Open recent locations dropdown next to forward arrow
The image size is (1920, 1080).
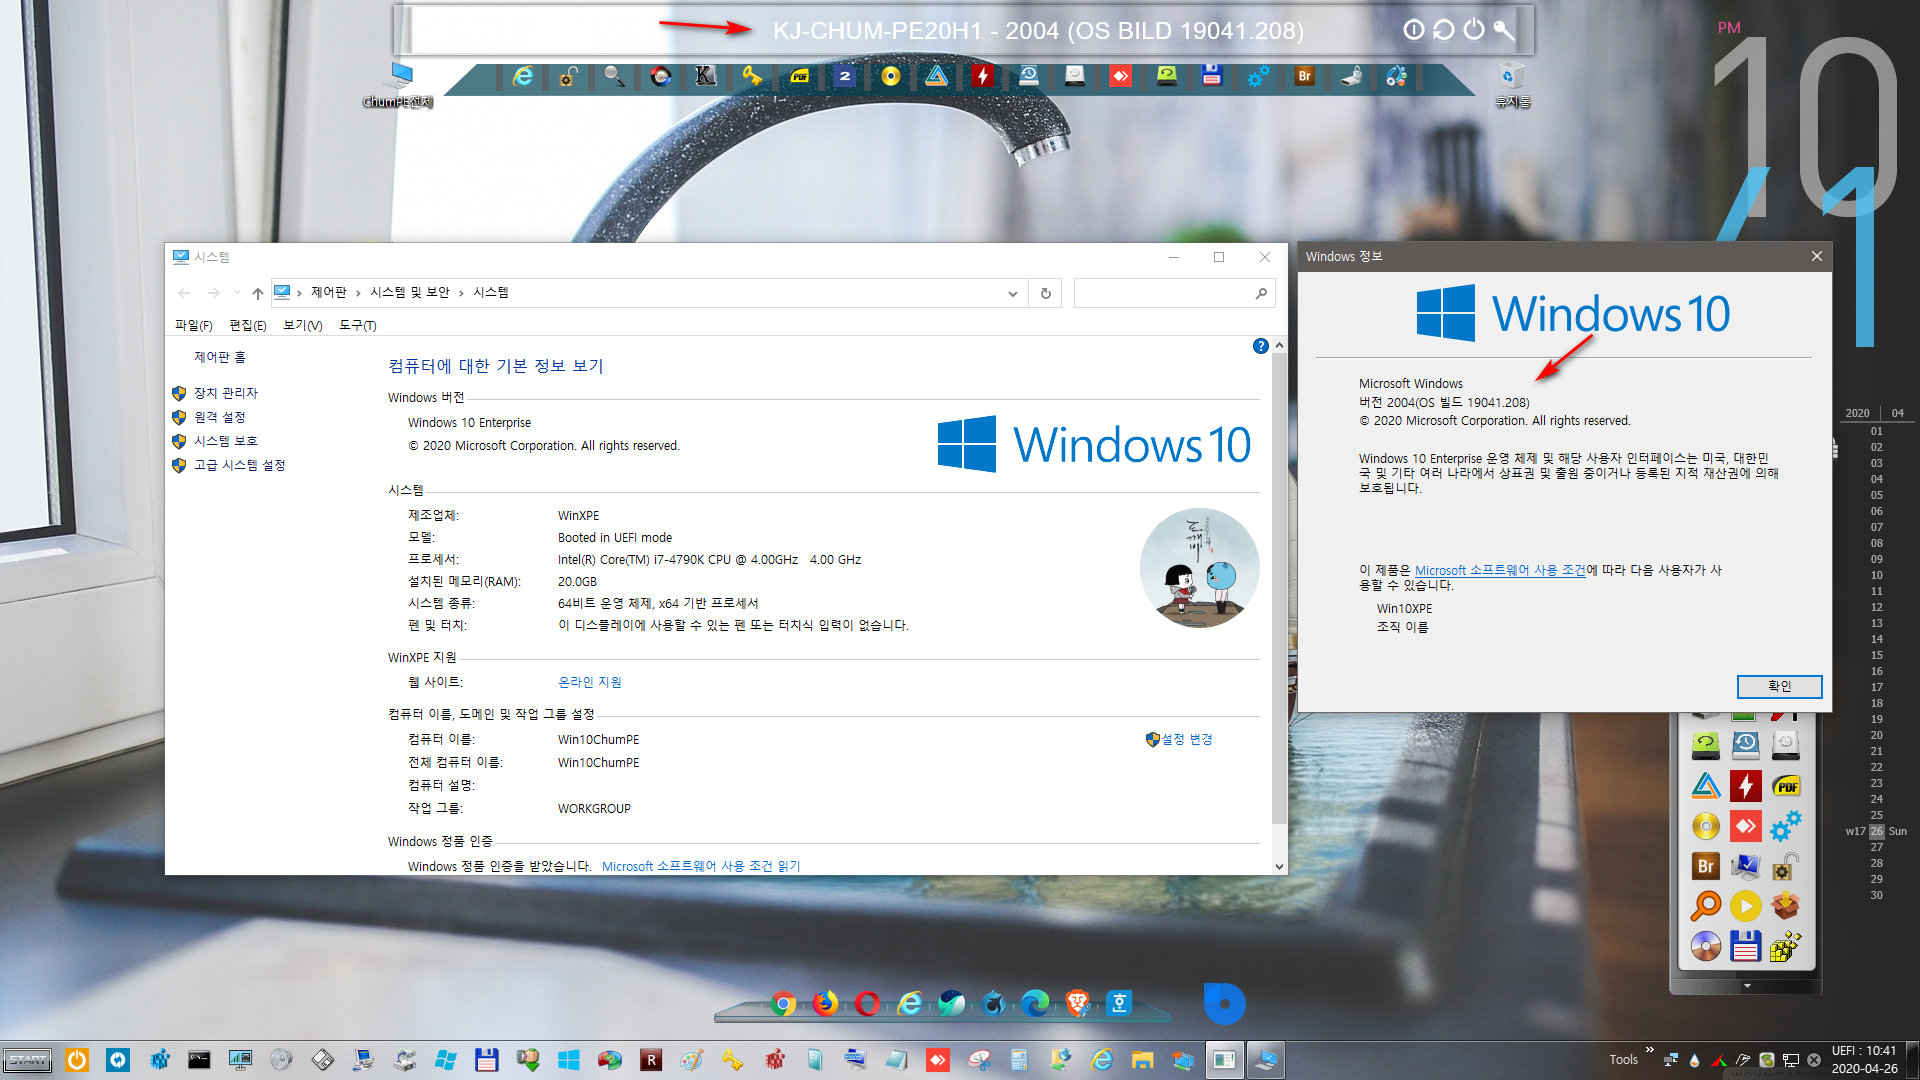pyautogui.click(x=237, y=293)
